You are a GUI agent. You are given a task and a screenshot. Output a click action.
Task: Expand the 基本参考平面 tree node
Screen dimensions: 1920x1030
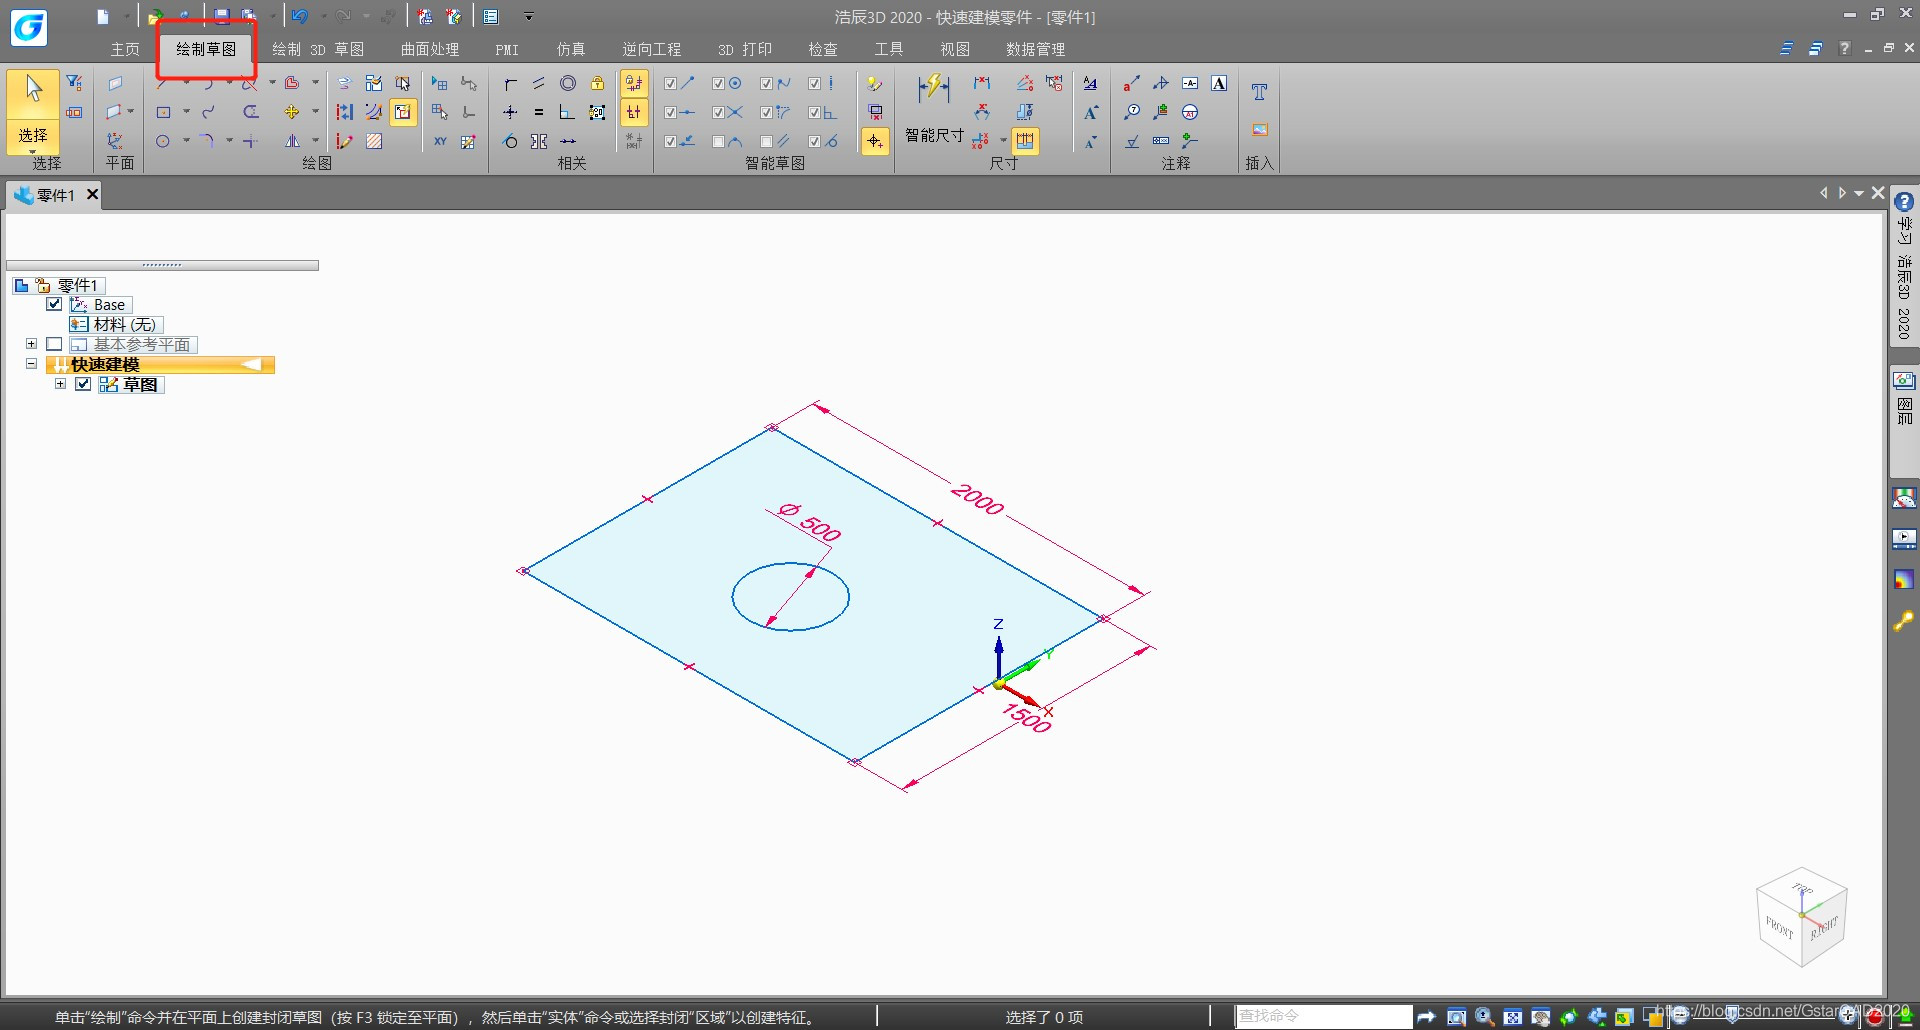pos(31,344)
